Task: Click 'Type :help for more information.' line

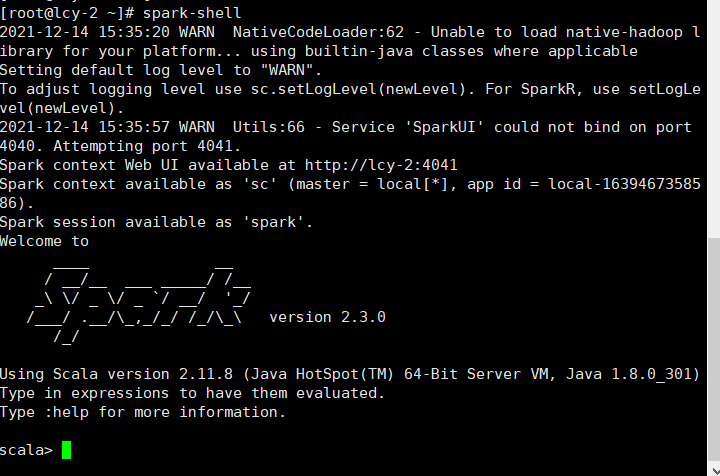Action: 143,412
